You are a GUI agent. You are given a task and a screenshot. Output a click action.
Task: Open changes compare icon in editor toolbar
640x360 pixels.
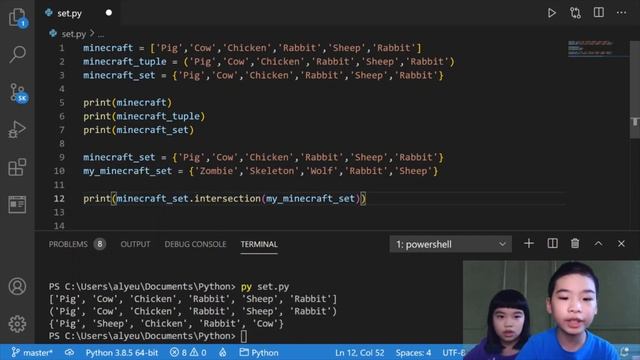pos(575,13)
